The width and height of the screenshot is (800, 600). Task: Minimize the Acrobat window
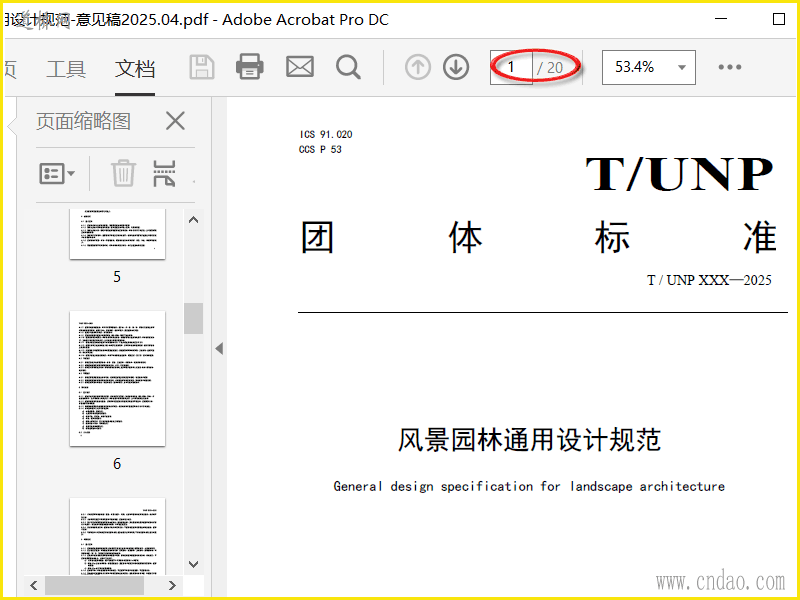(x=721, y=19)
